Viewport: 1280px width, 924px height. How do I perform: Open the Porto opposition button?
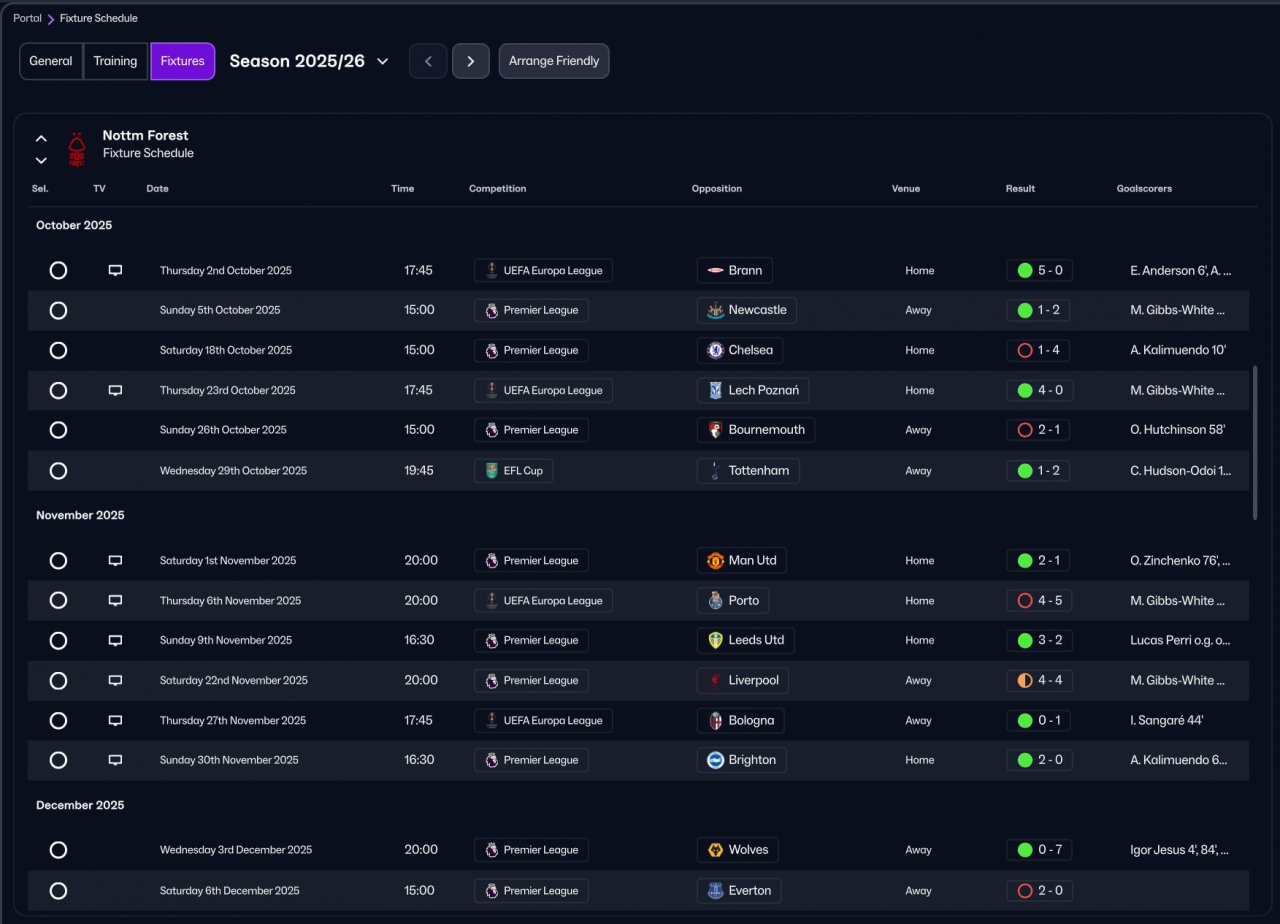point(733,601)
